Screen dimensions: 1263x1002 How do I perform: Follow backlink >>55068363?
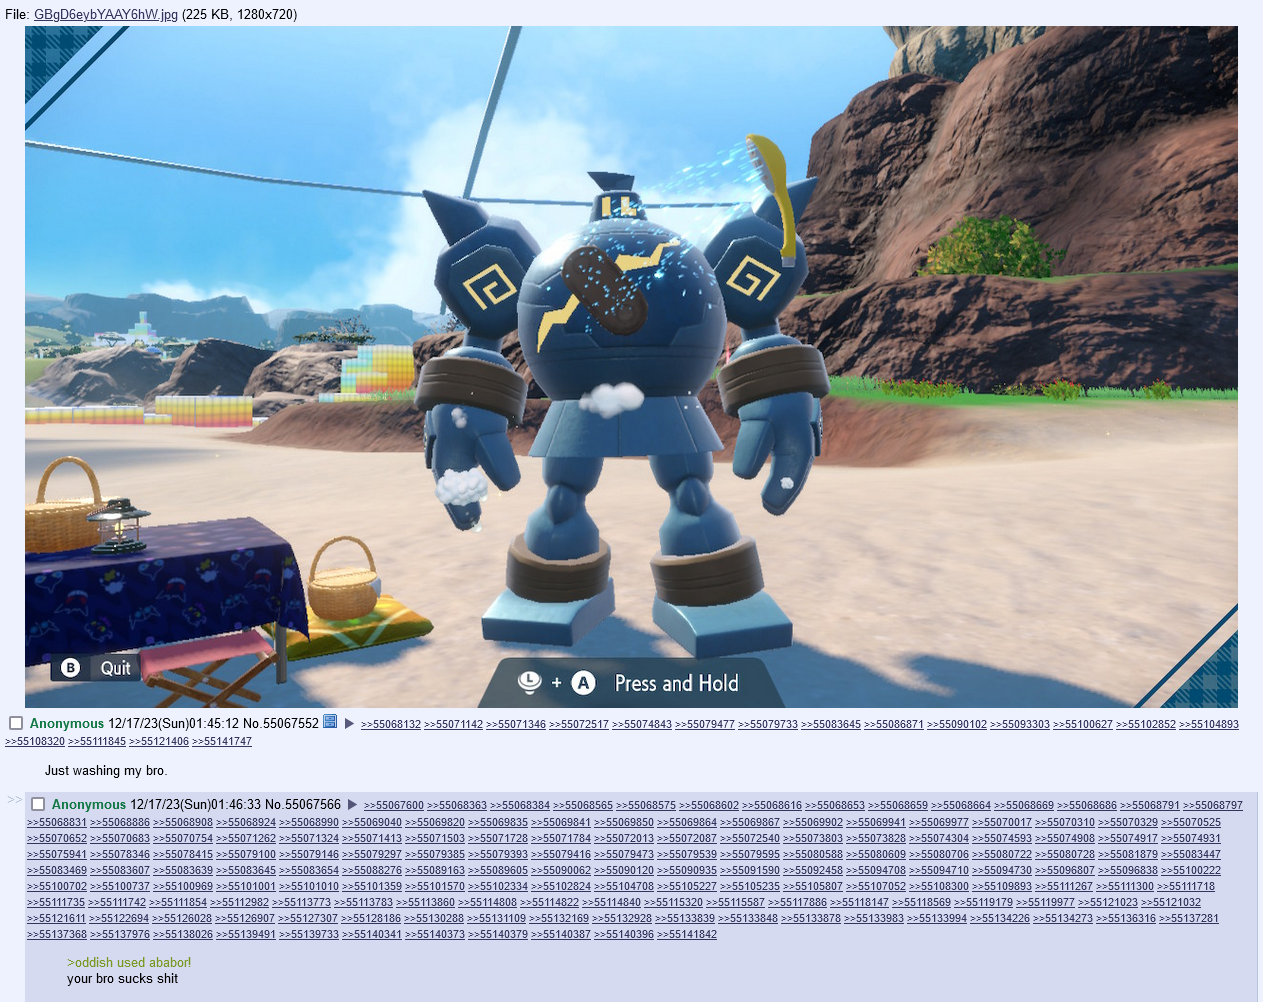click(457, 805)
